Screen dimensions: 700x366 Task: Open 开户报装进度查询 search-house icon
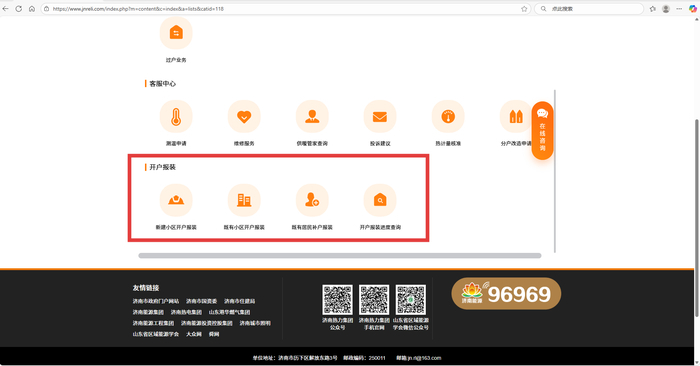point(380,200)
